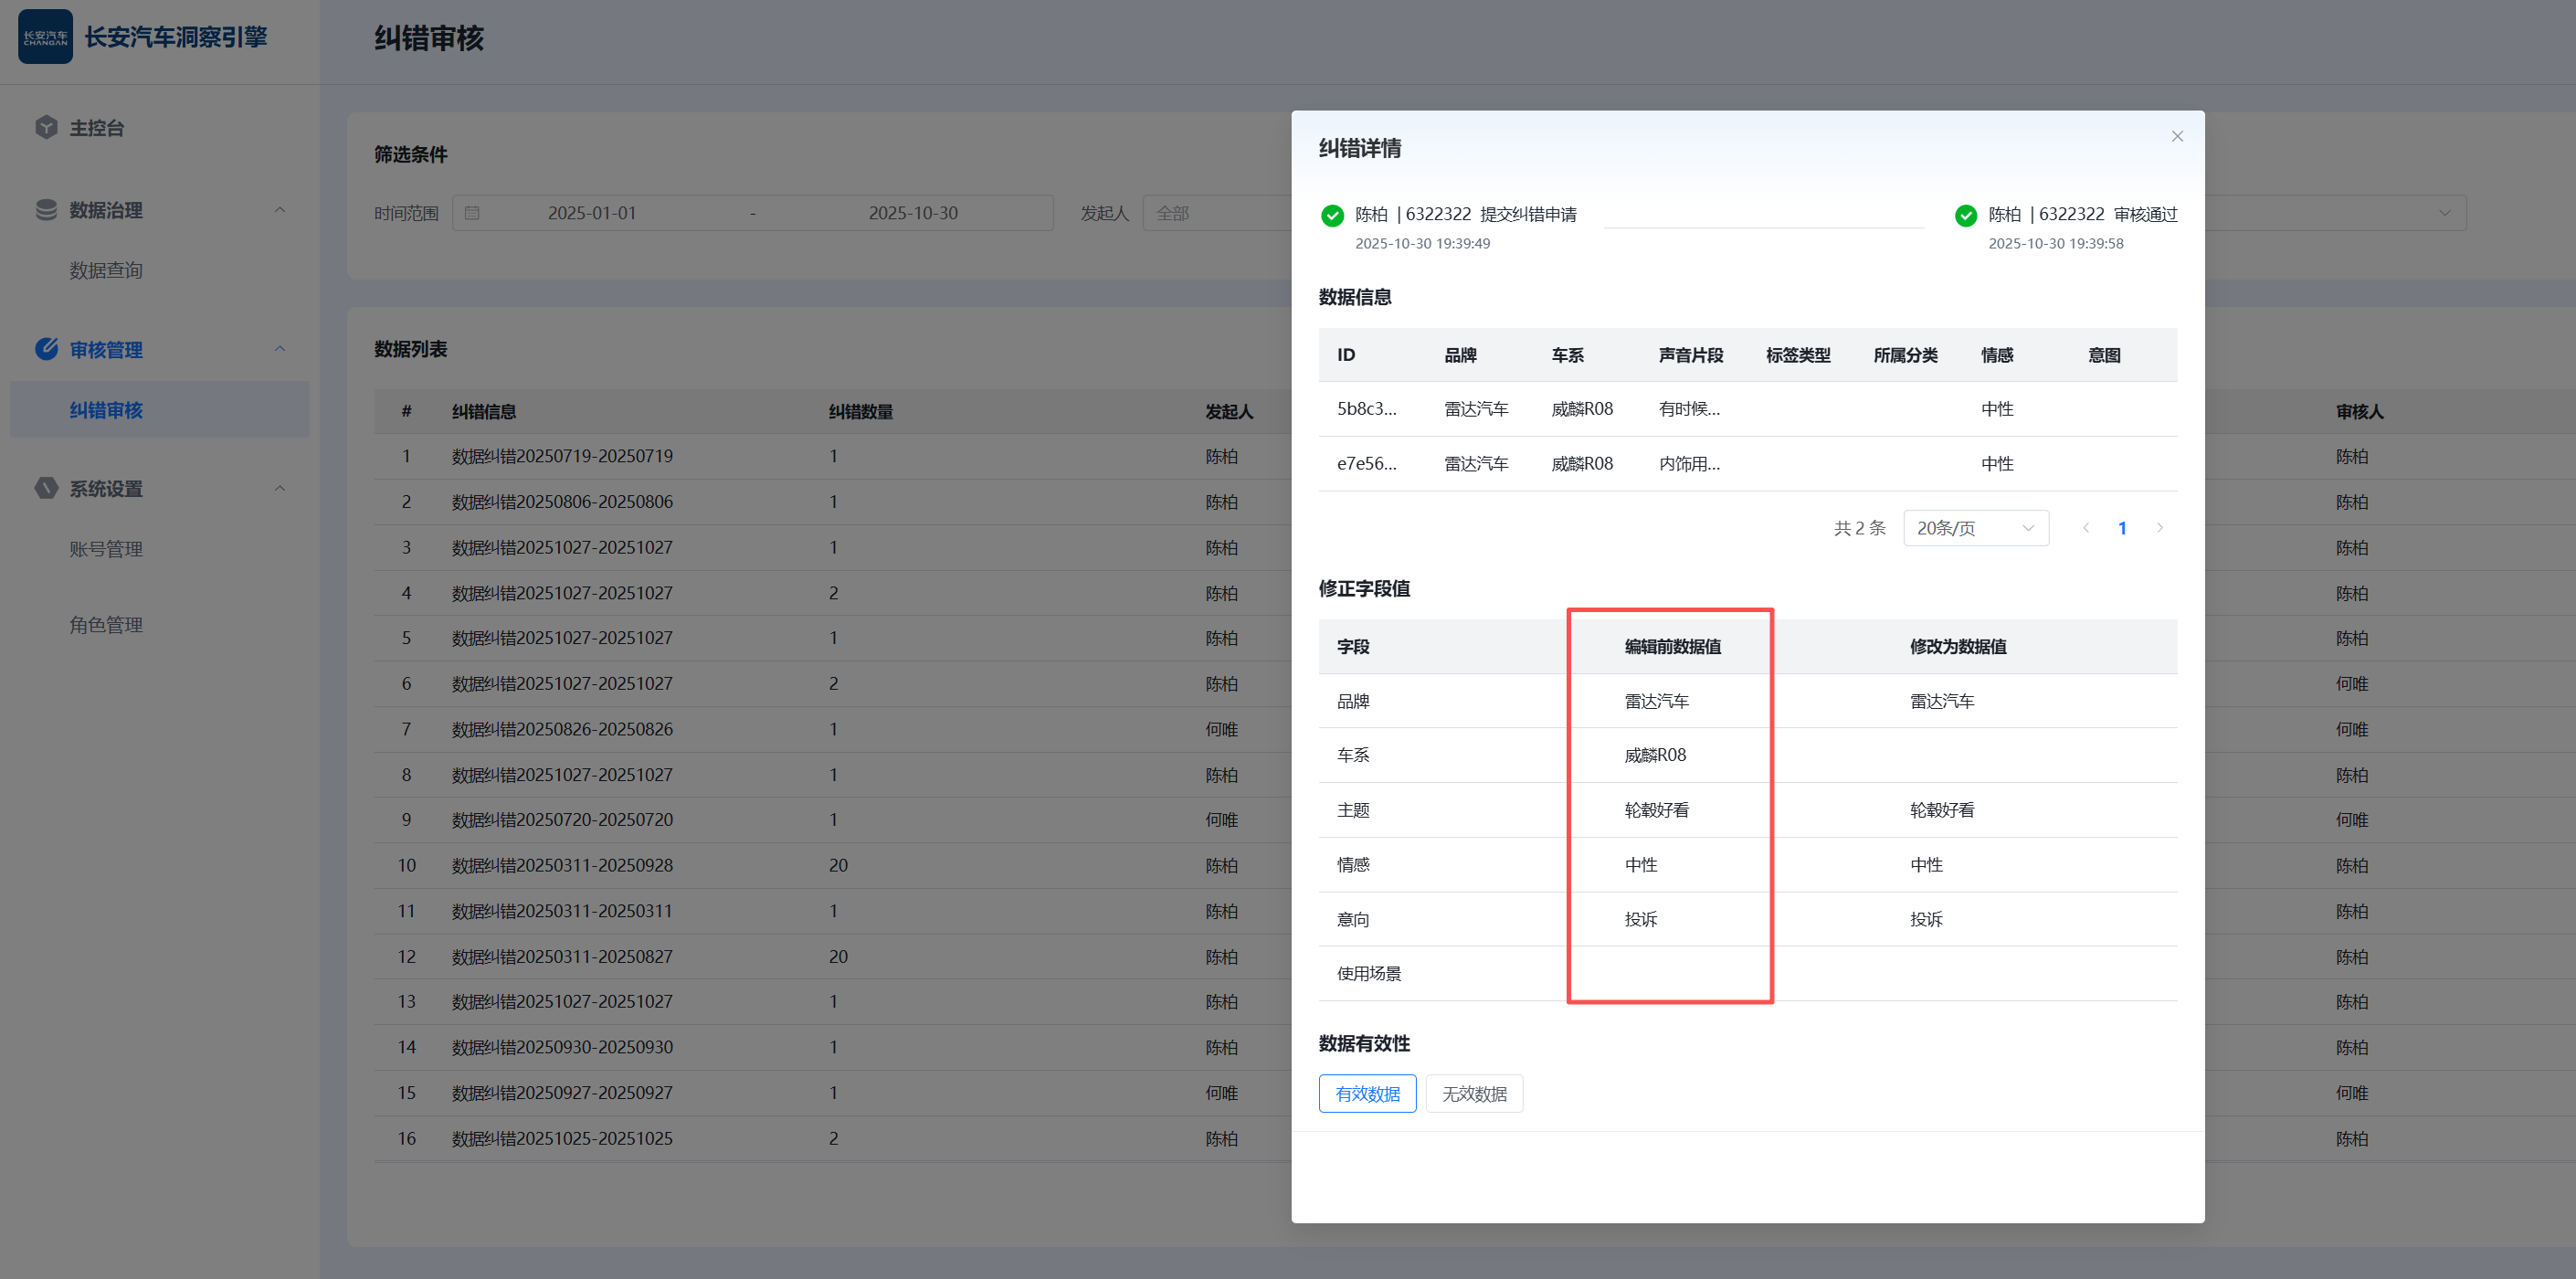Click page number 1 in pagination
The height and width of the screenshot is (1279, 2576).
(2121, 528)
